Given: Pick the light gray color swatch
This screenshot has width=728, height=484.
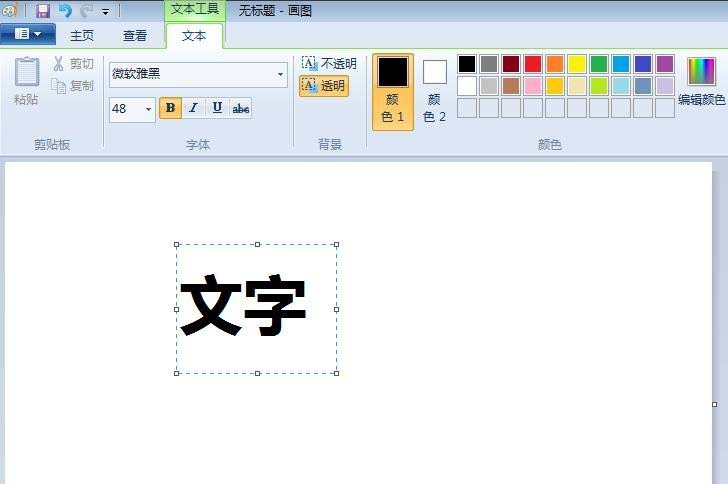Looking at the screenshot, I should coord(489,86).
